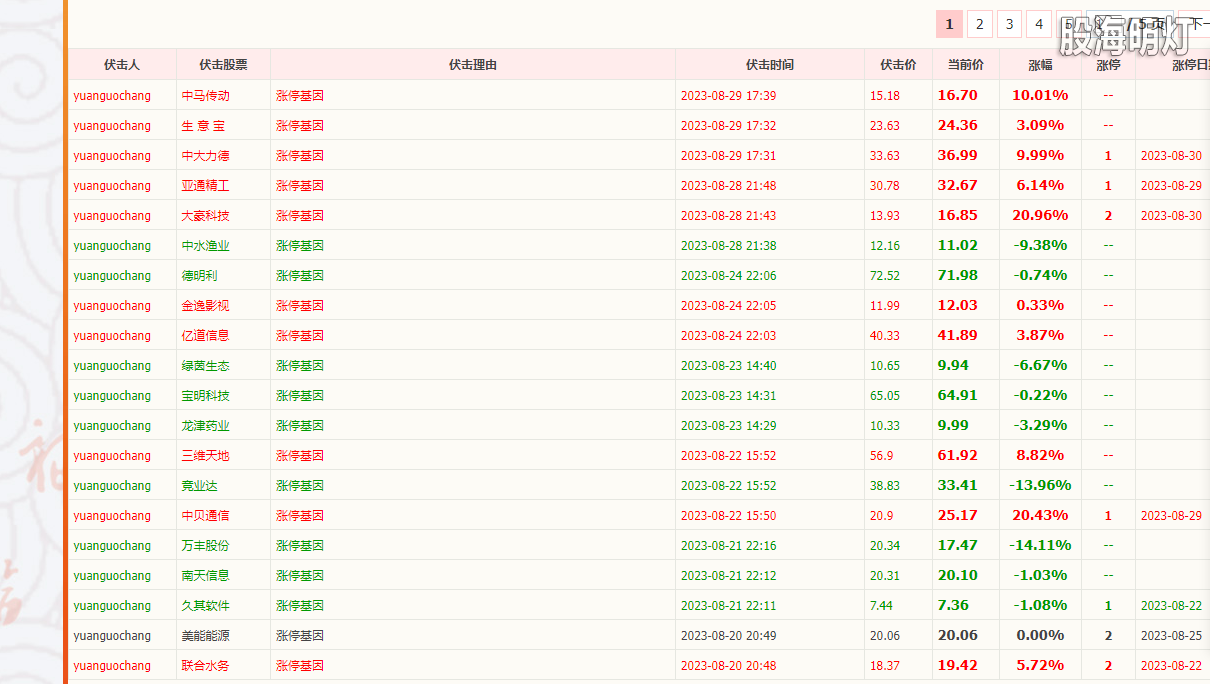The width and height of the screenshot is (1210, 684).
Task: Select time 2023-08-24 22:06
Action: [x=729, y=276]
